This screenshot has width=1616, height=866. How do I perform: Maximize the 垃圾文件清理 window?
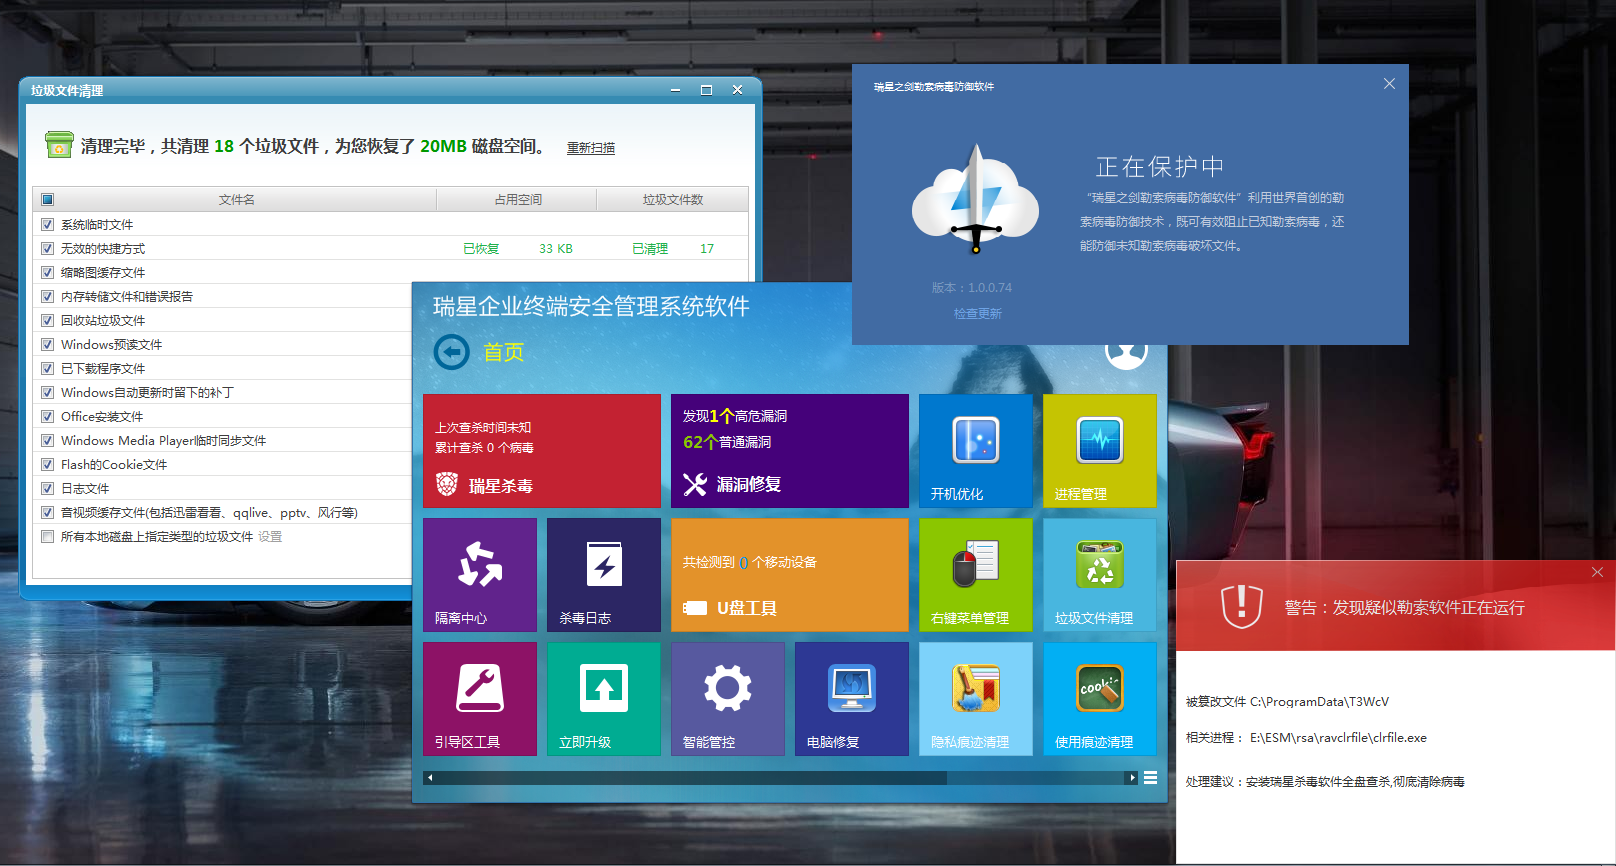[x=706, y=90]
